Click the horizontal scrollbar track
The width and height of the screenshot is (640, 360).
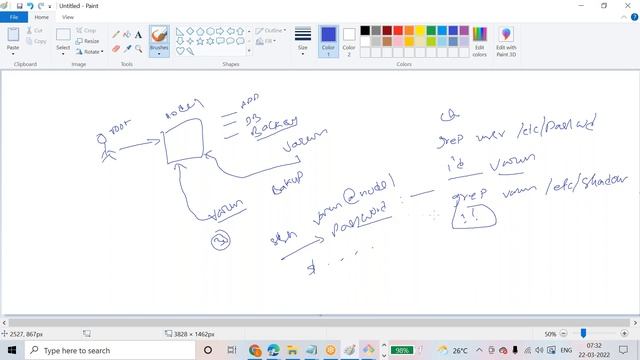coord(319,323)
